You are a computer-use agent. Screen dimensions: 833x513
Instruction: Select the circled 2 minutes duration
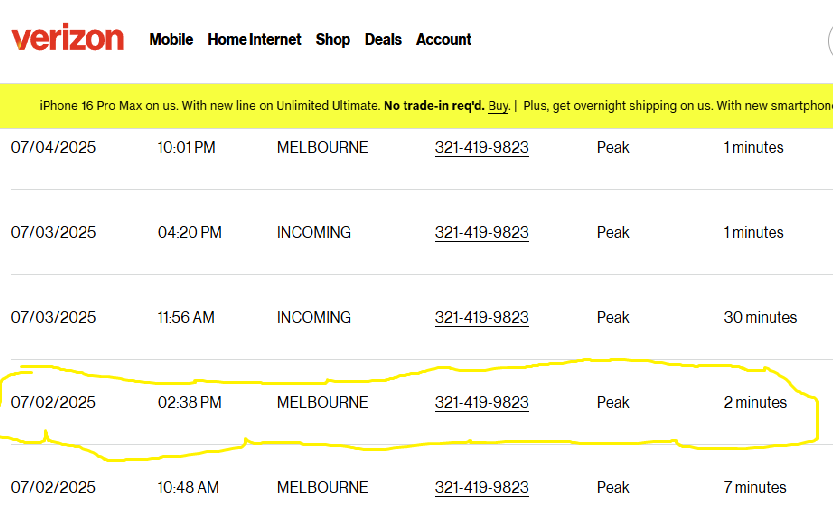coord(755,403)
